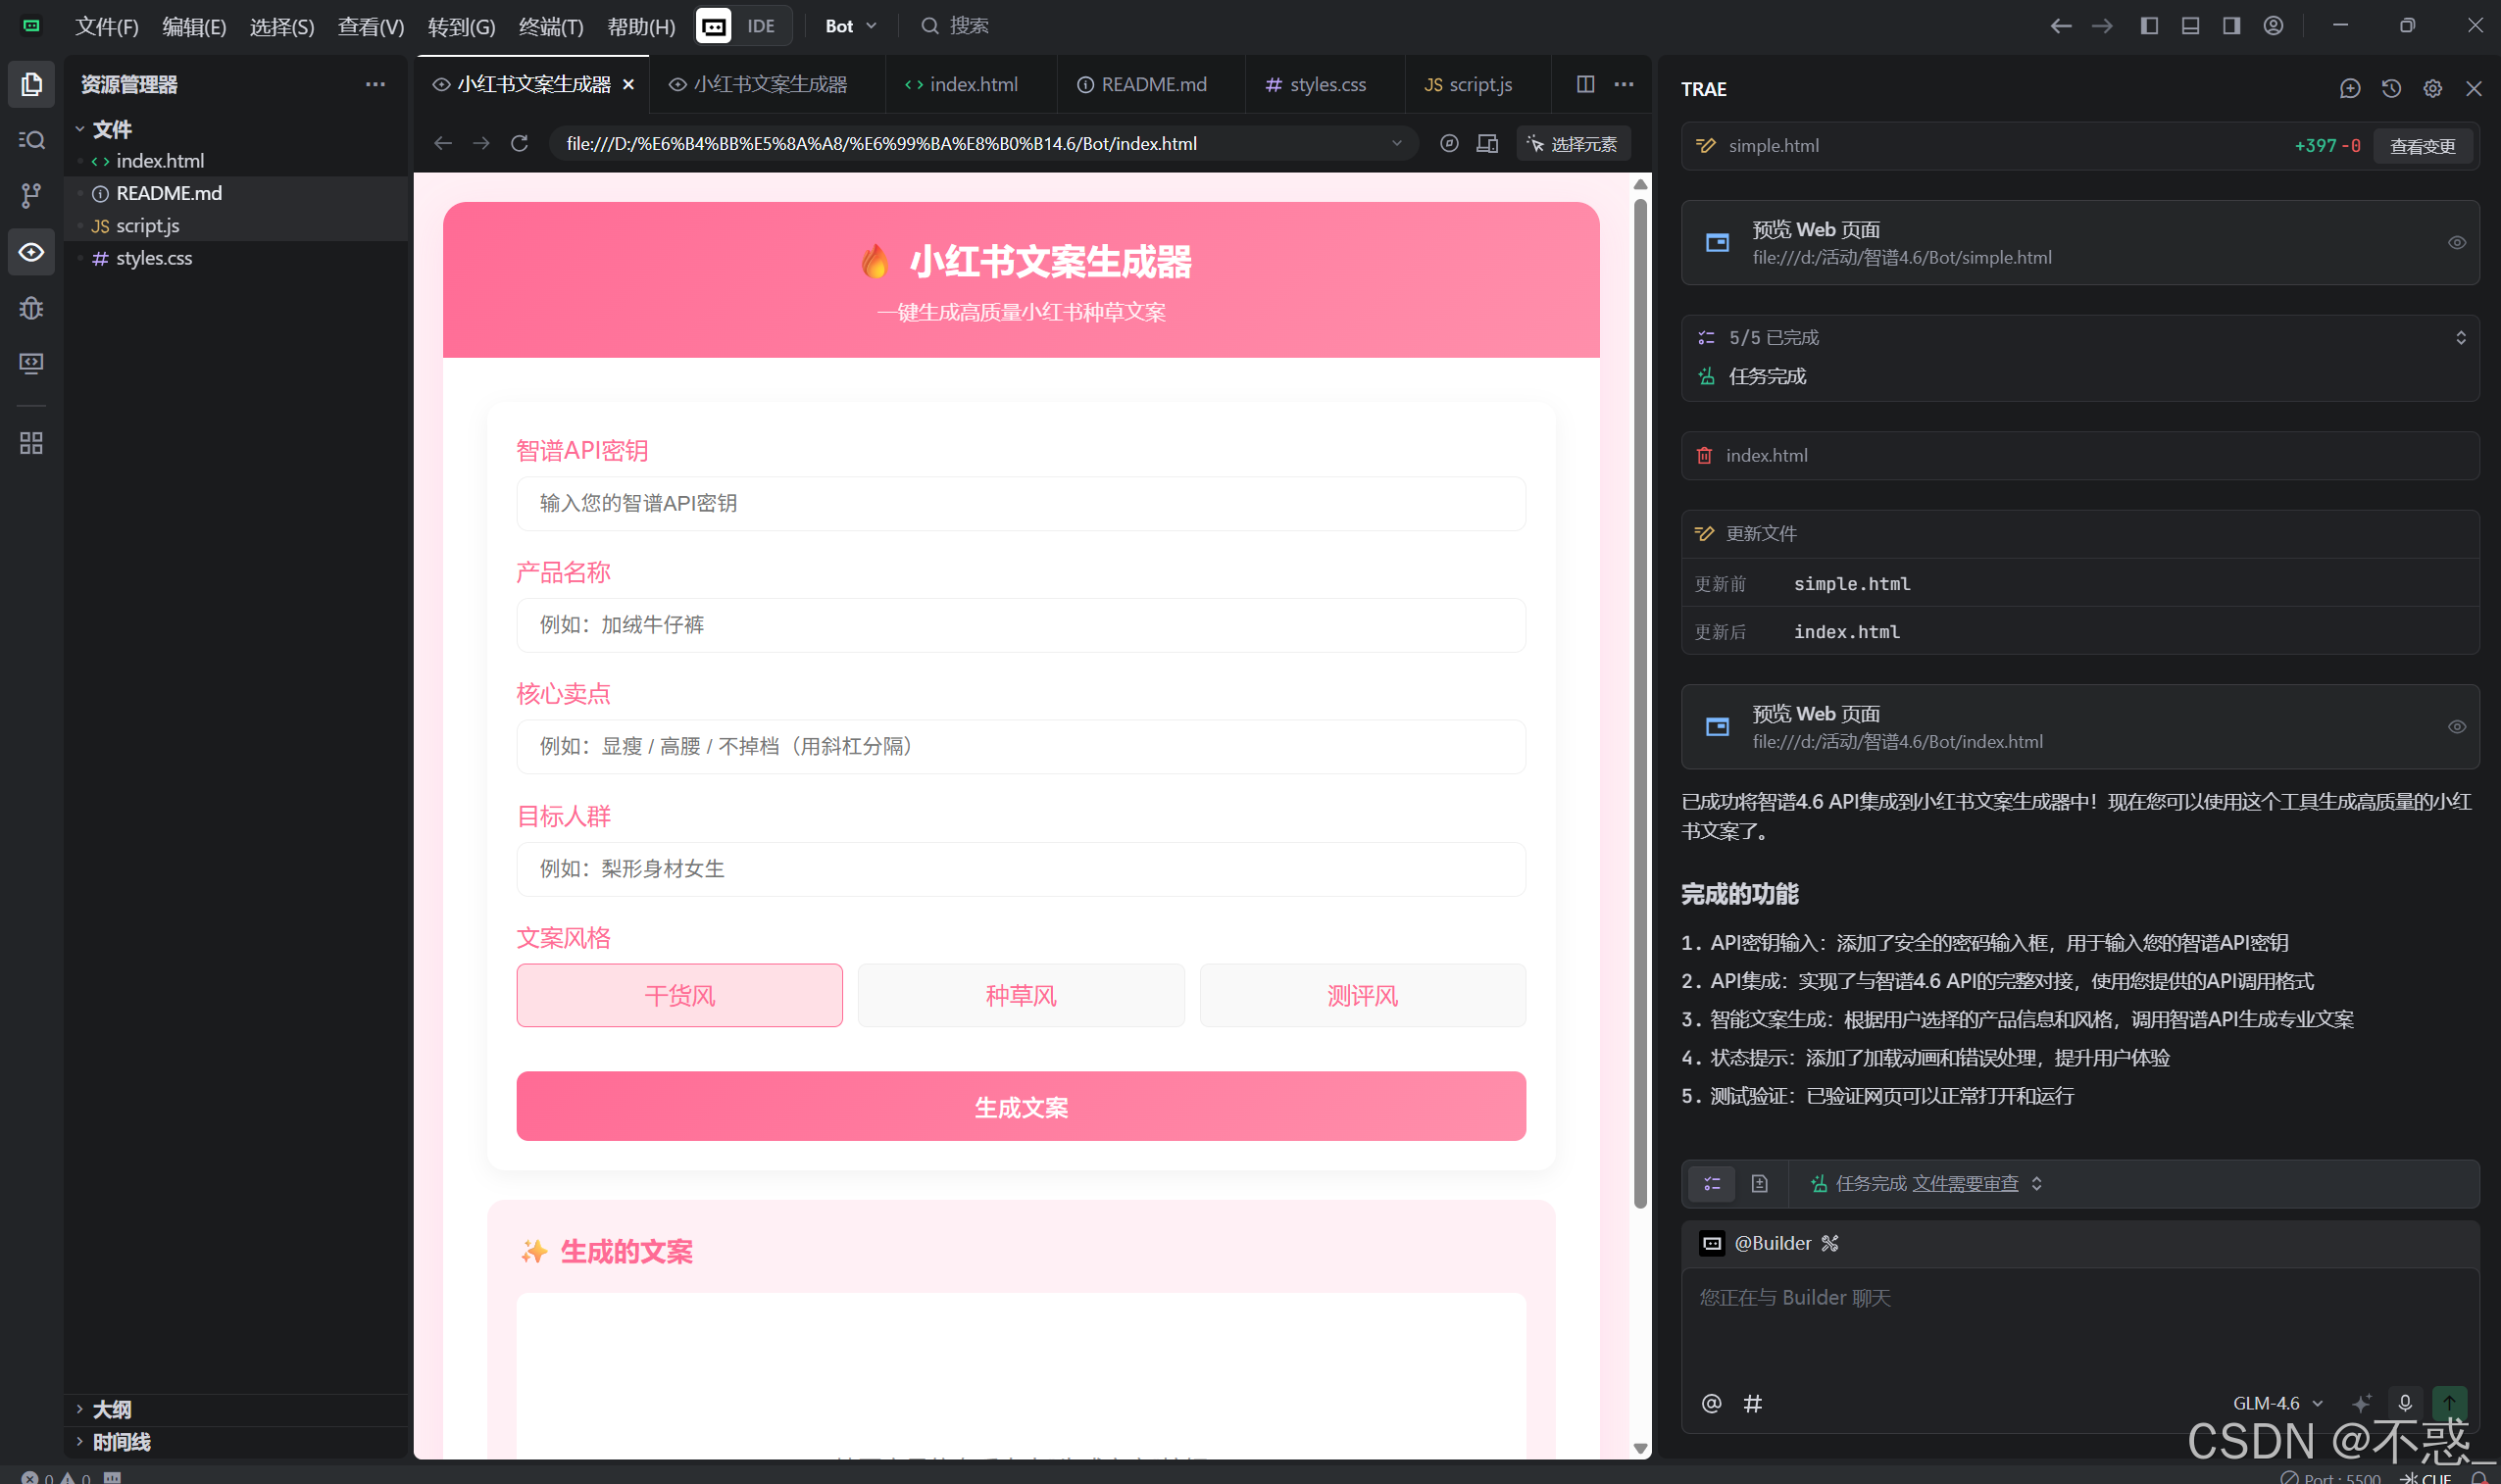The height and width of the screenshot is (1484, 2501).
Task: Select the 种草风 copywriting style
Action: [1021, 995]
